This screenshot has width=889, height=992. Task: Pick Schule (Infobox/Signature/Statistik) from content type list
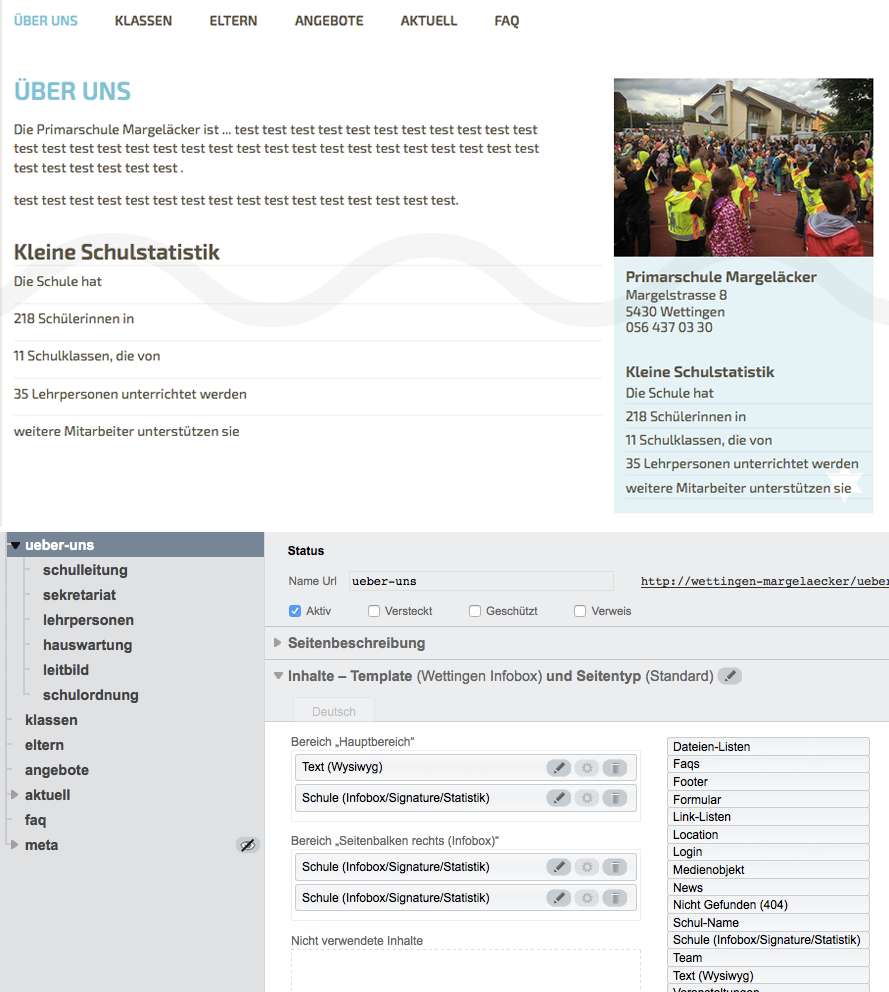point(768,939)
